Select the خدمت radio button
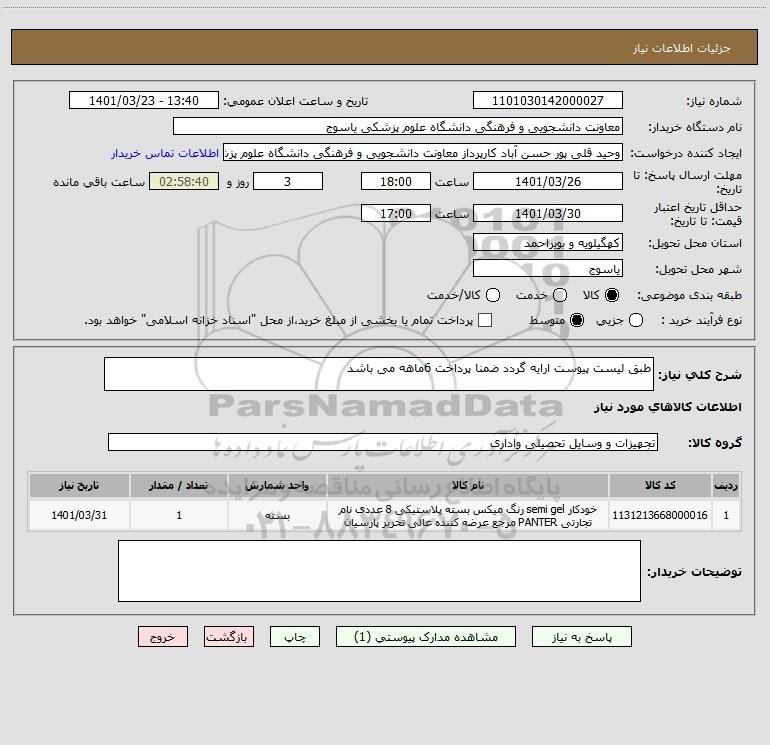The height and width of the screenshot is (745, 770). click(560, 295)
